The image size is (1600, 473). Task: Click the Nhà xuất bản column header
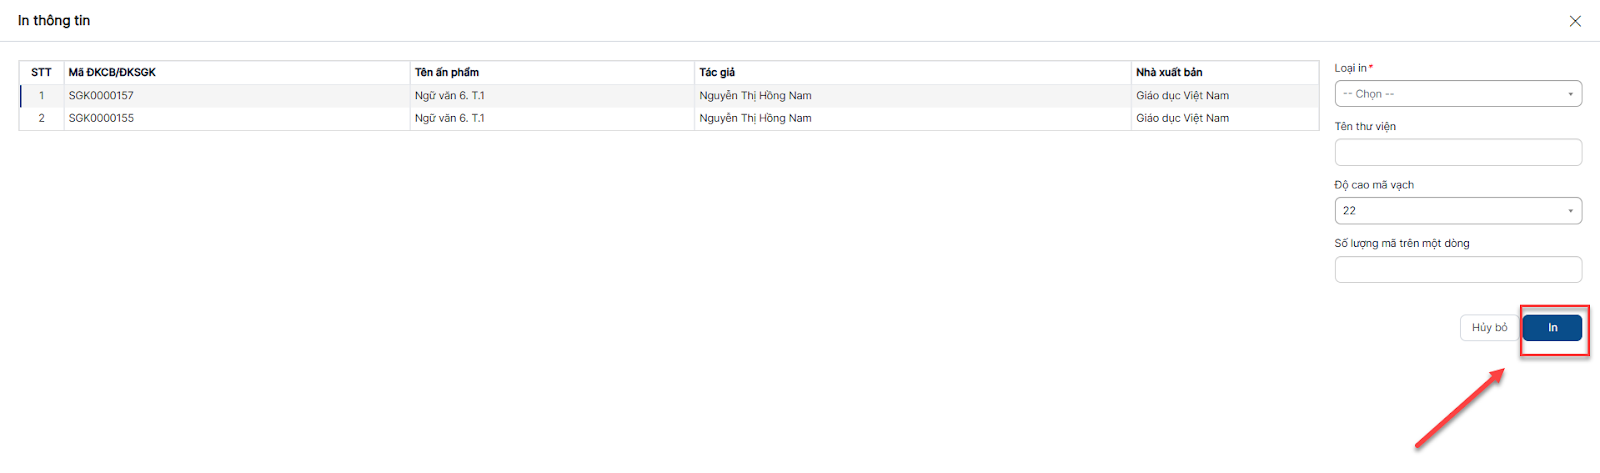pos(1169,73)
